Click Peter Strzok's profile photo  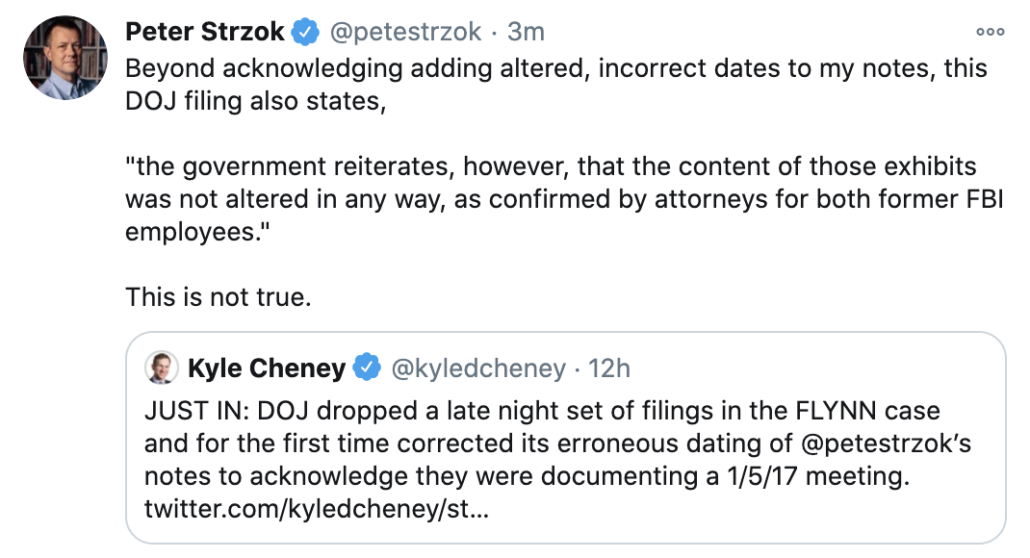click(65, 58)
